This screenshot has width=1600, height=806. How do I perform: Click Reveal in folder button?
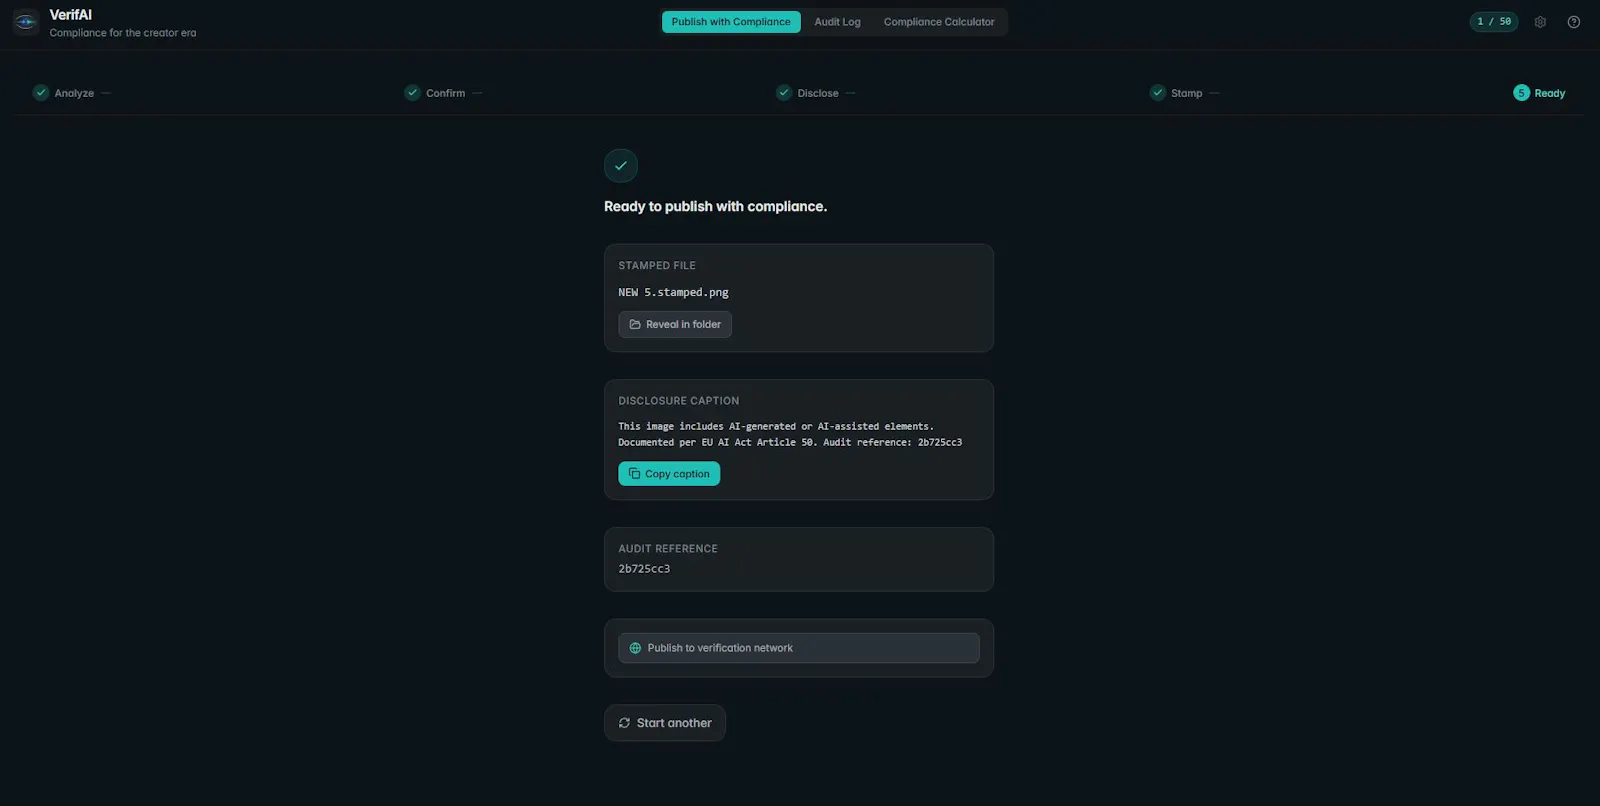pos(675,324)
